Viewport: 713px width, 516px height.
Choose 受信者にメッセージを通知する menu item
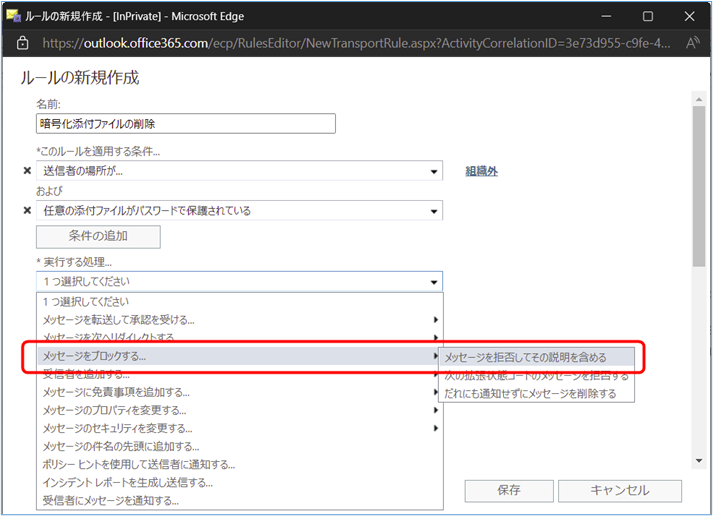point(240,501)
